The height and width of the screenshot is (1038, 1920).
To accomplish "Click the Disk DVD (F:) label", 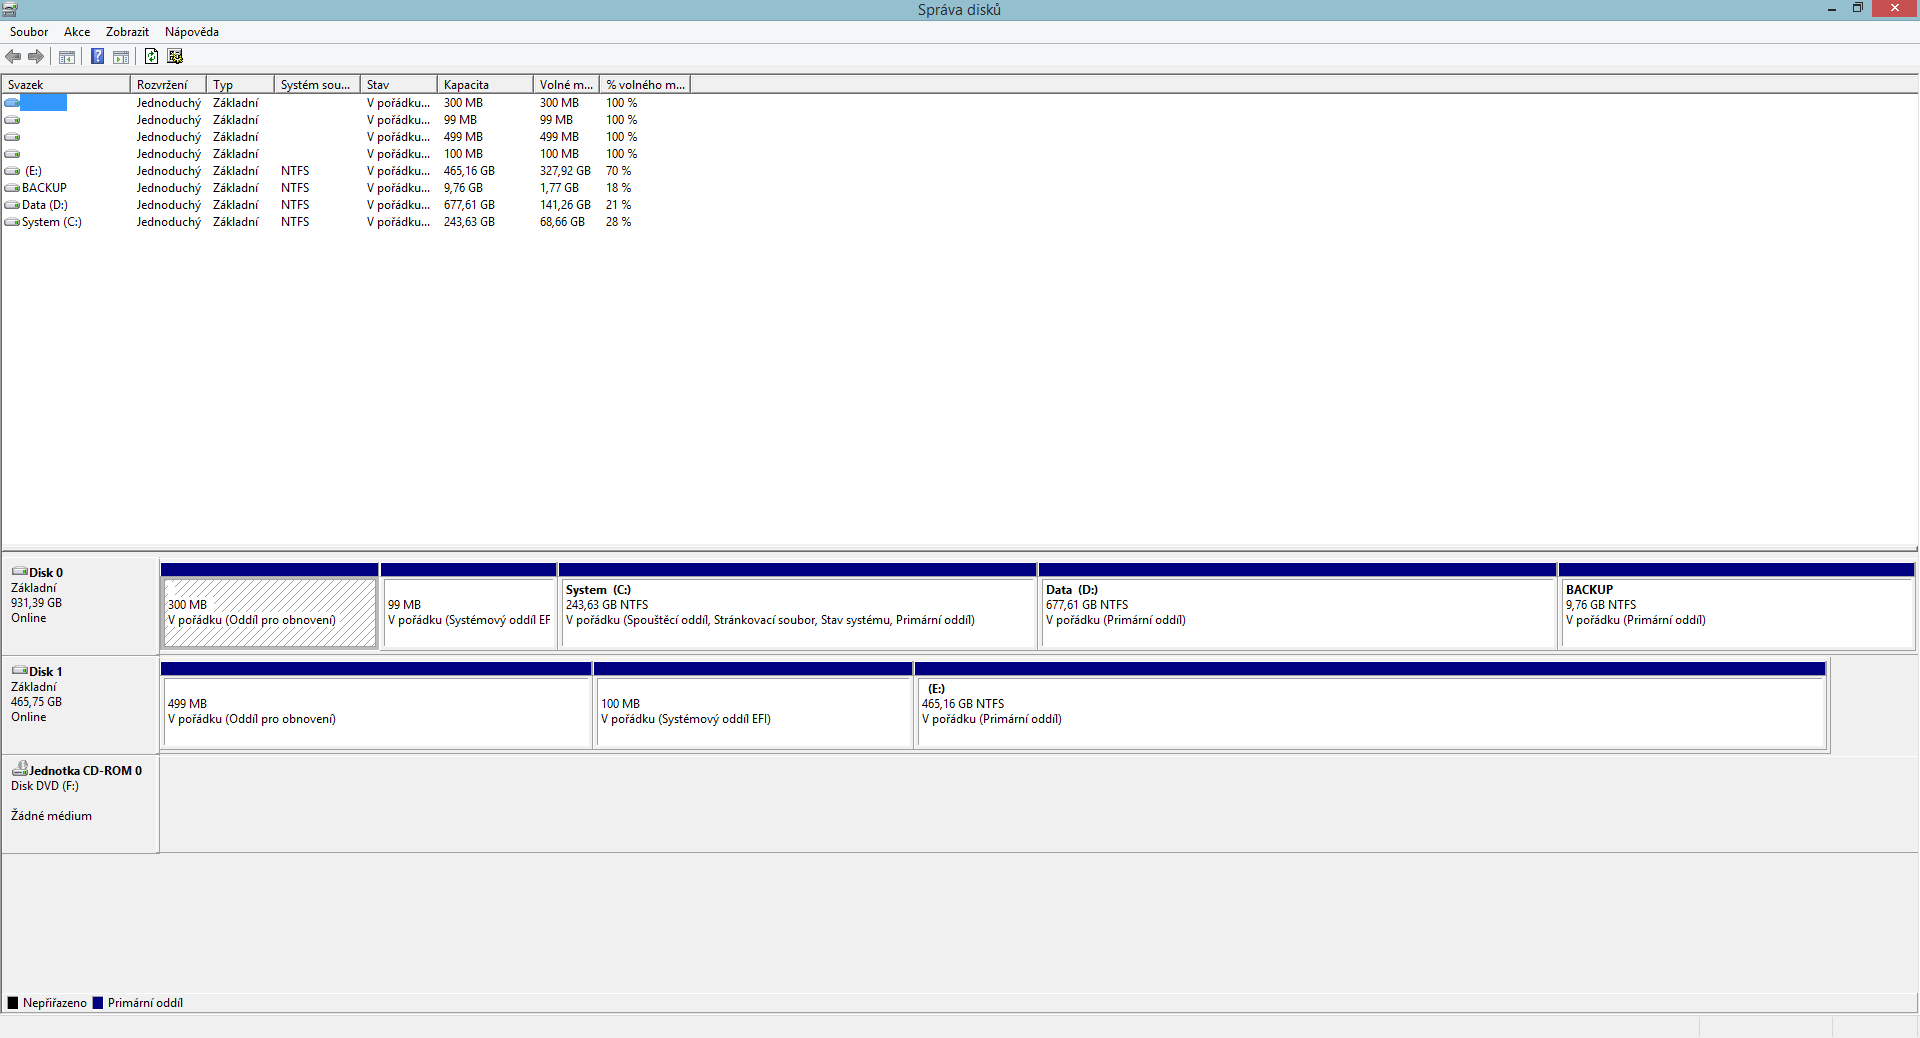I will coord(45,786).
